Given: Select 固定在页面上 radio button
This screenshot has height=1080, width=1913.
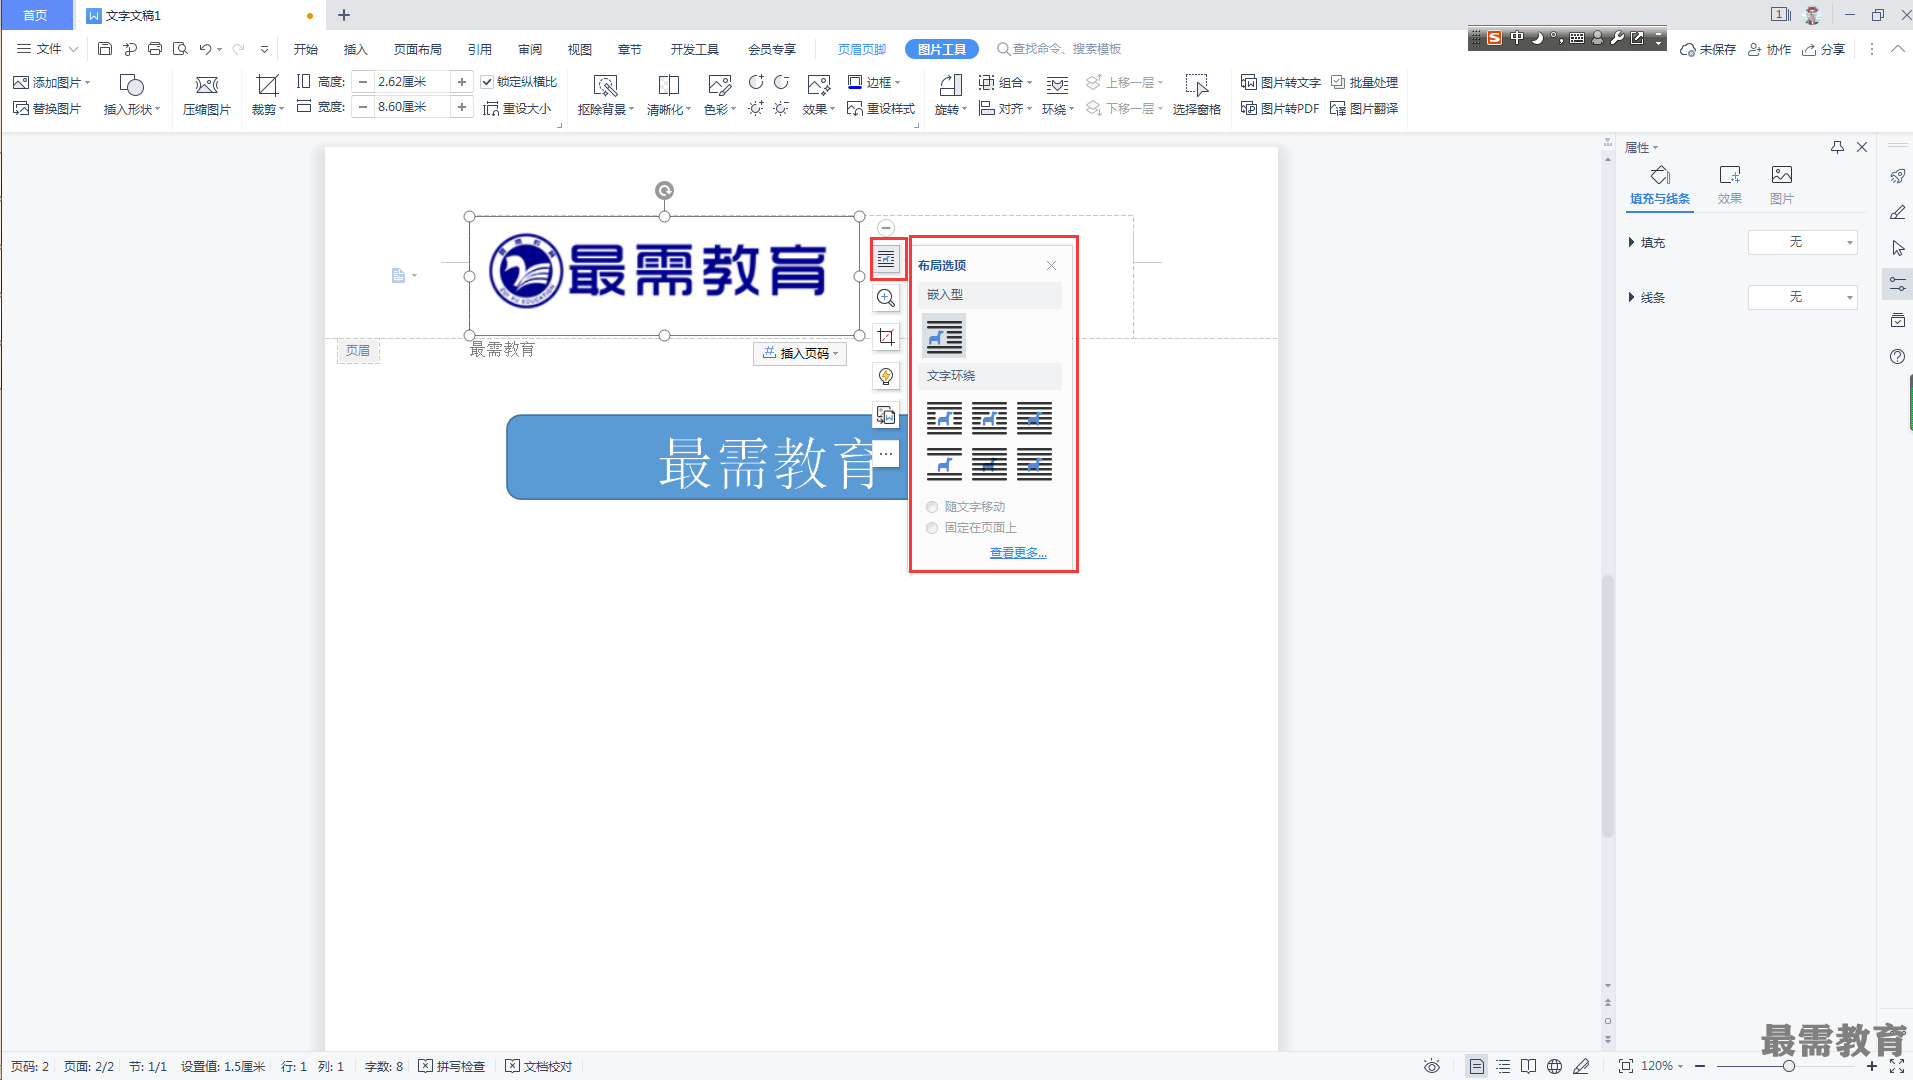Looking at the screenshot, I should [x=932, y=528].
